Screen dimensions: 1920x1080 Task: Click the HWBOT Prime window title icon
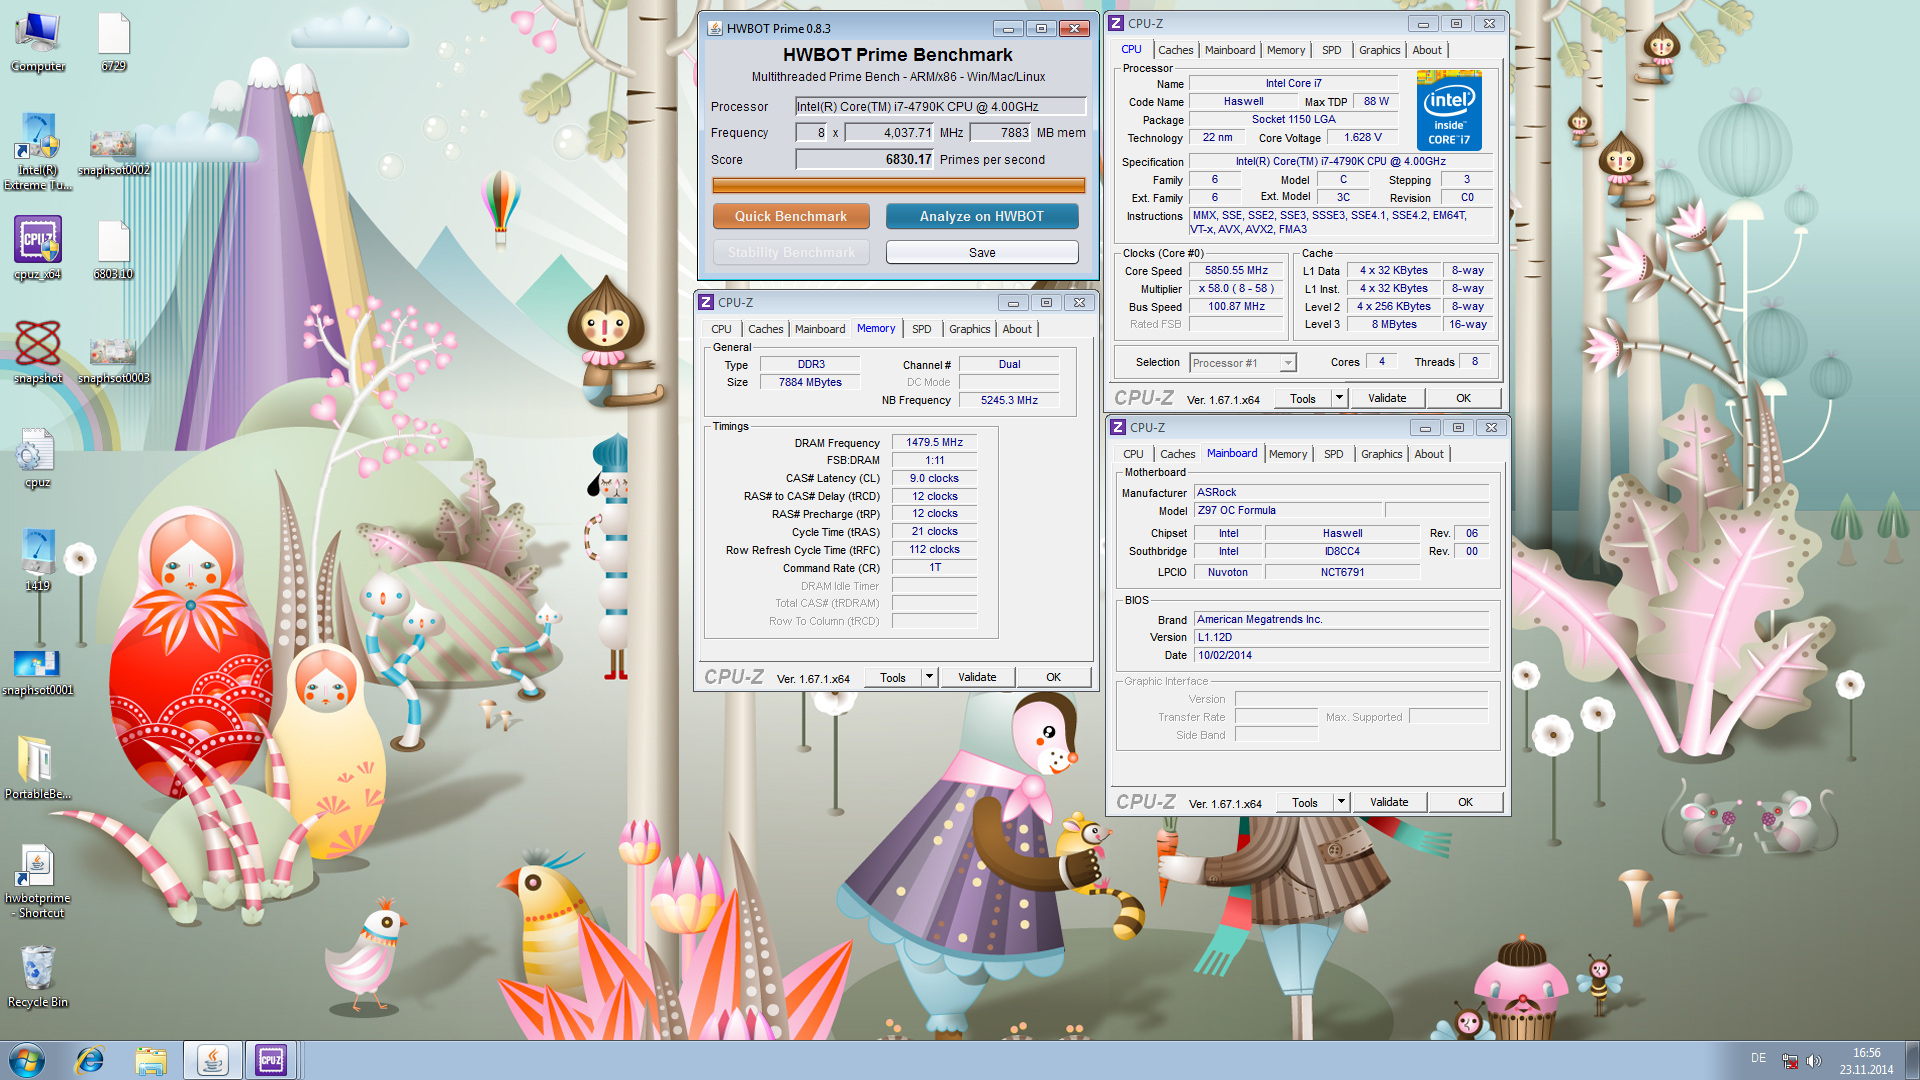click(715, 28)
